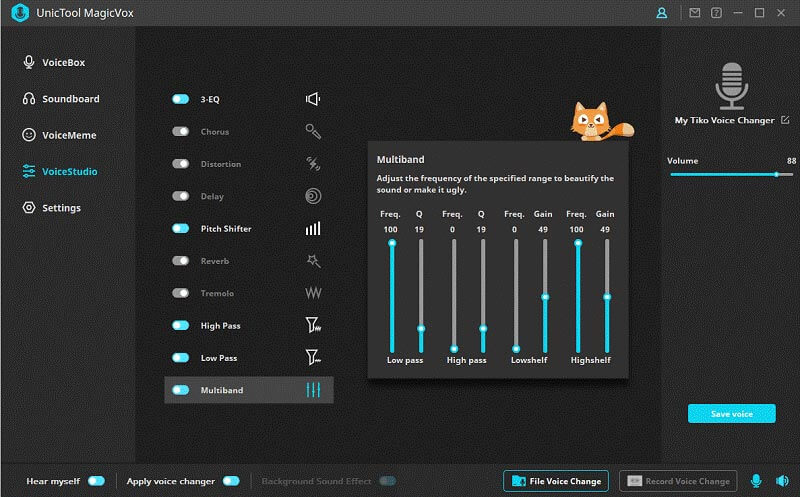
Task: Select the Pitch Shifter effect row
Action: click(249, 229)
